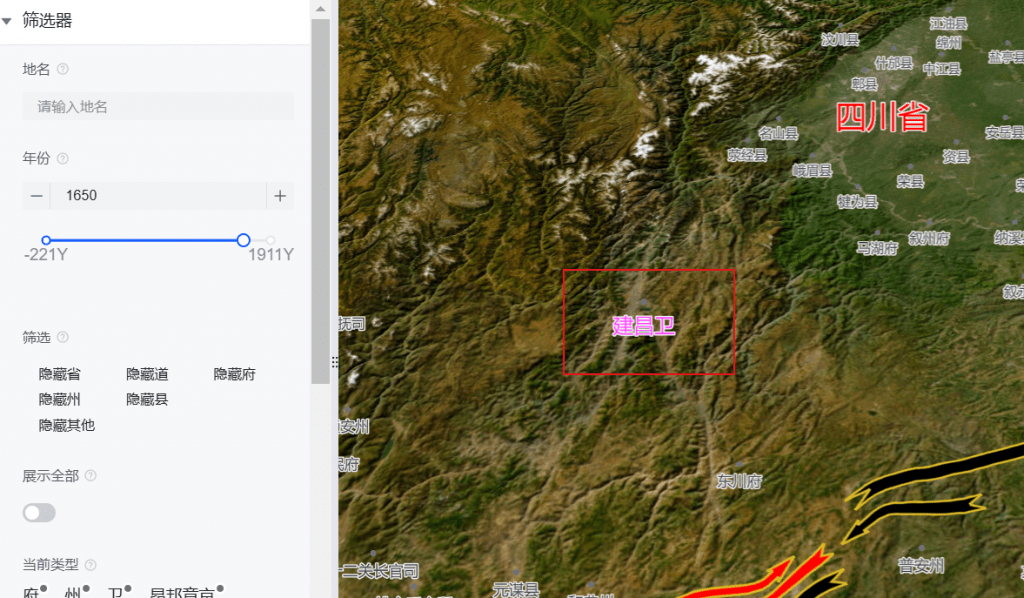The height and width of the screenshot is (598, 1024).
Task: Click the help icon beside 地名
Action: 63,69
